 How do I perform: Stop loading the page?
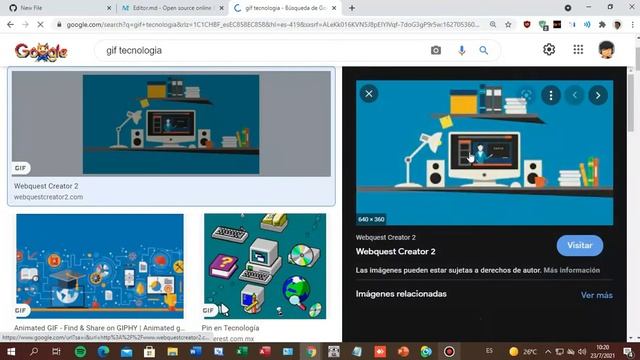point(40,24)
